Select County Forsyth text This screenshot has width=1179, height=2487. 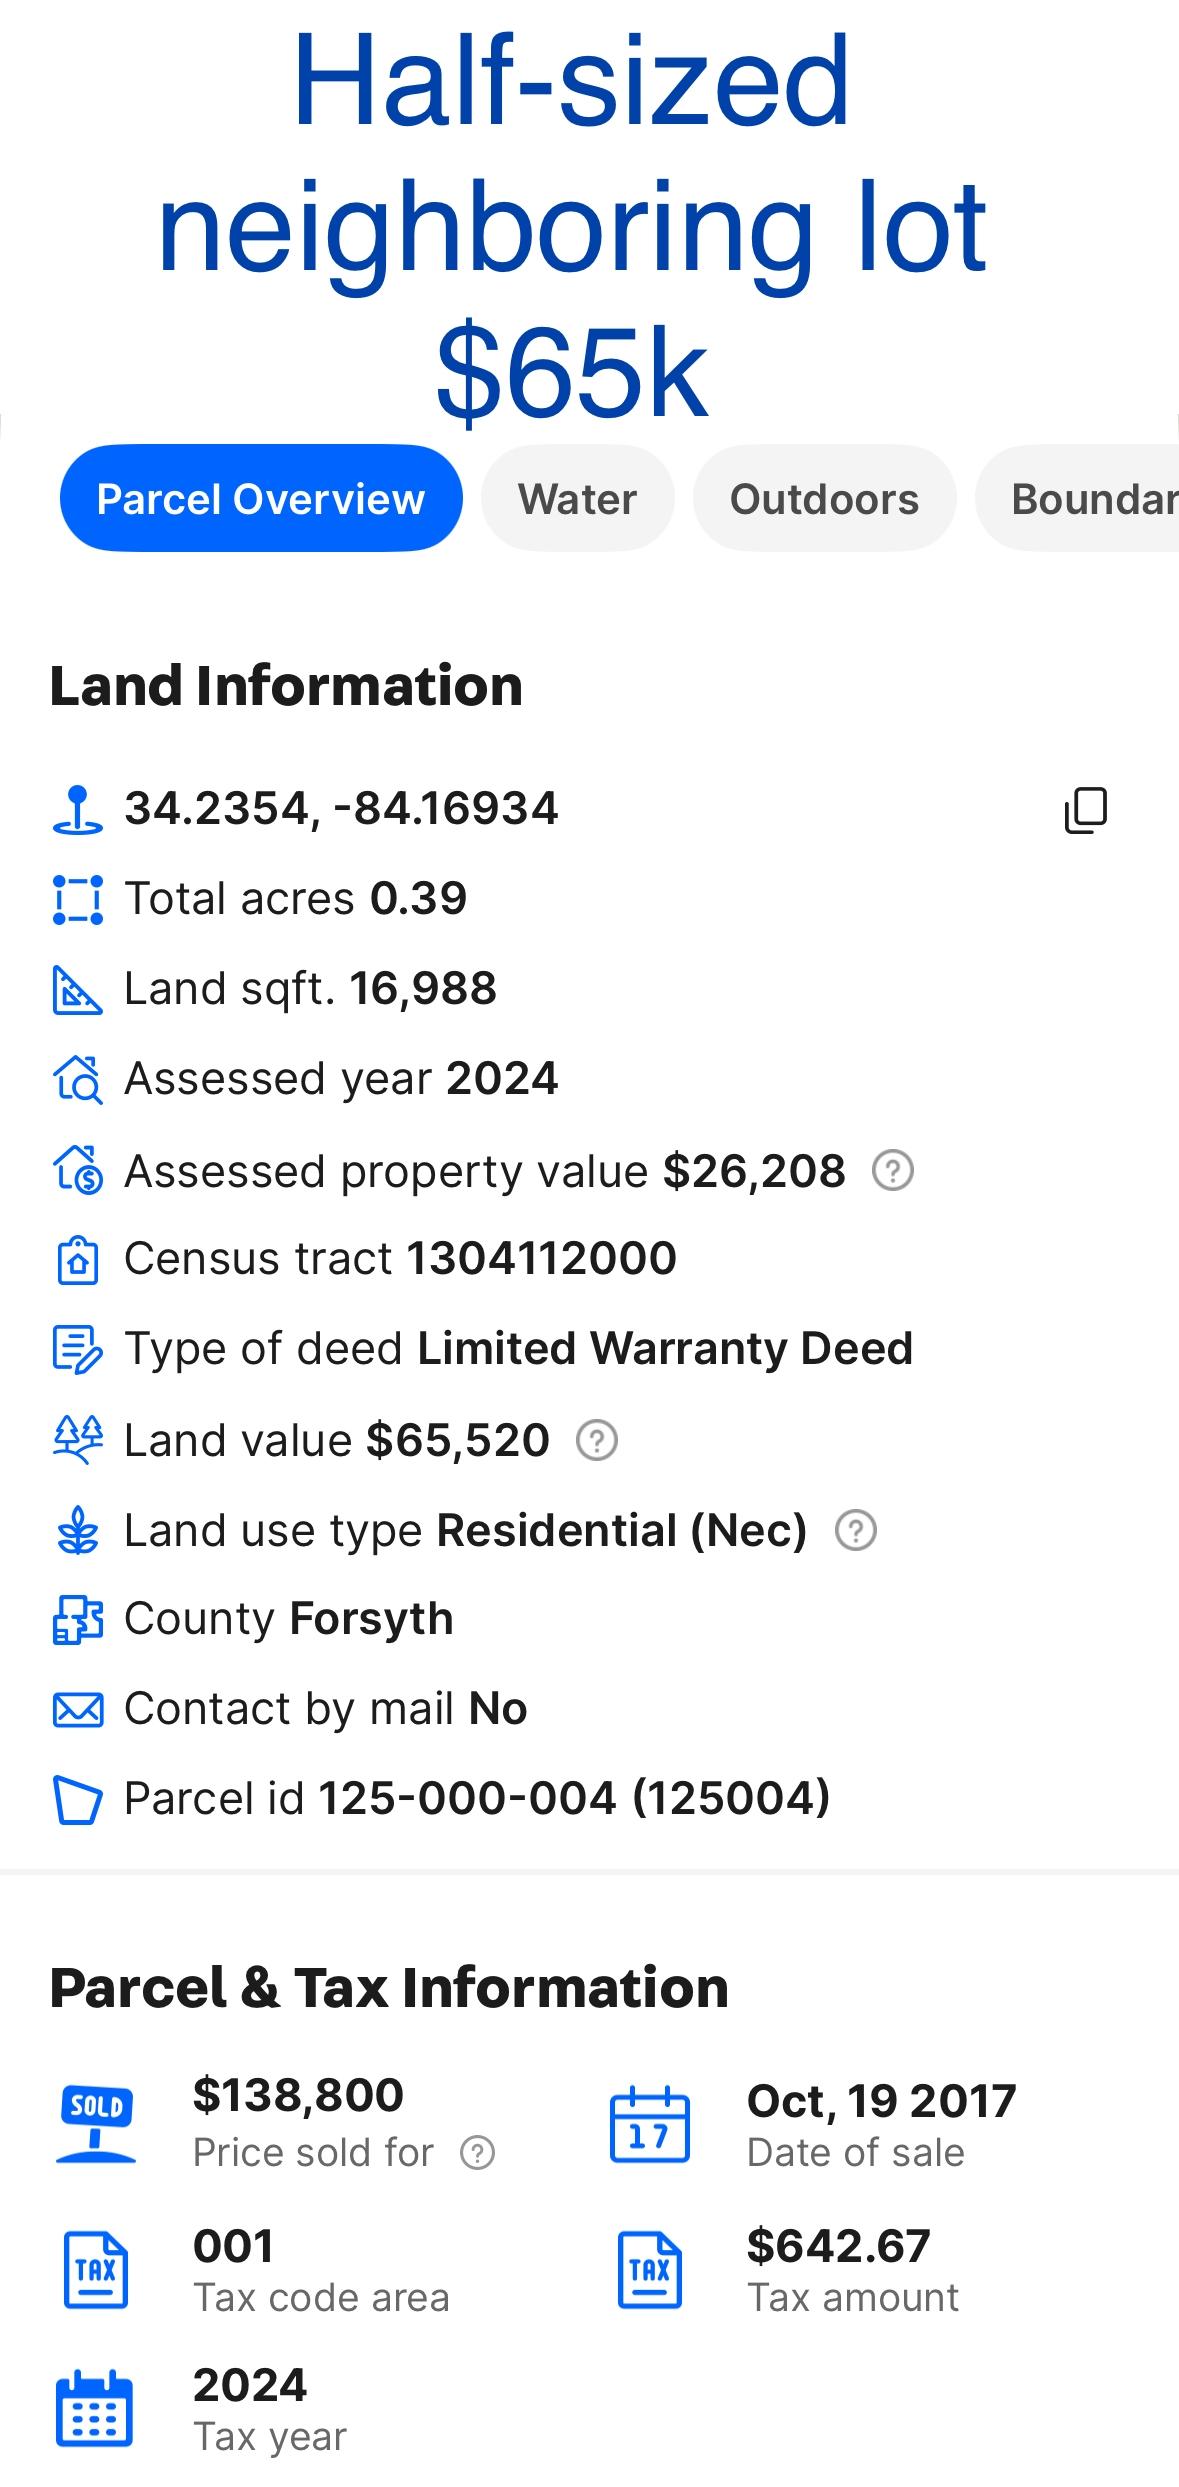[x=289, y=1618]
